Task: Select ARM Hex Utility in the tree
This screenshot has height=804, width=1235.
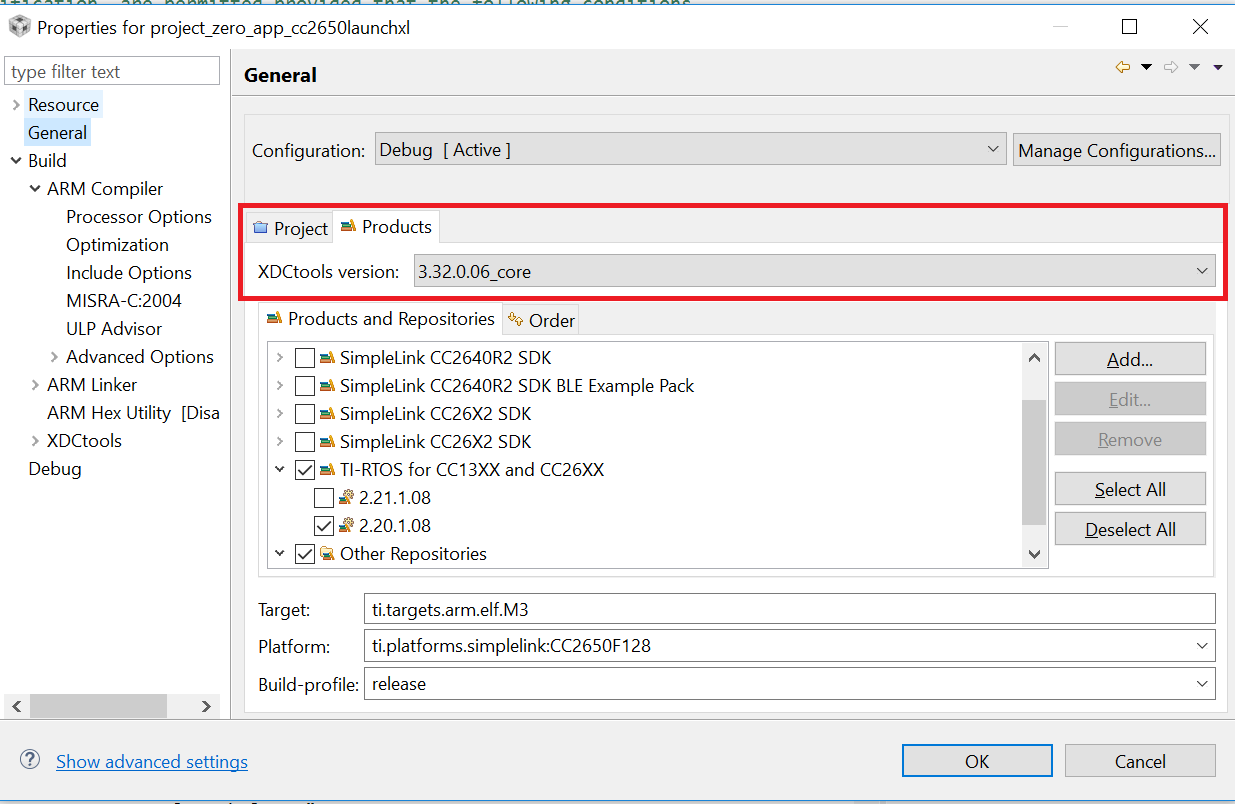Action: (x=133, y=412)
